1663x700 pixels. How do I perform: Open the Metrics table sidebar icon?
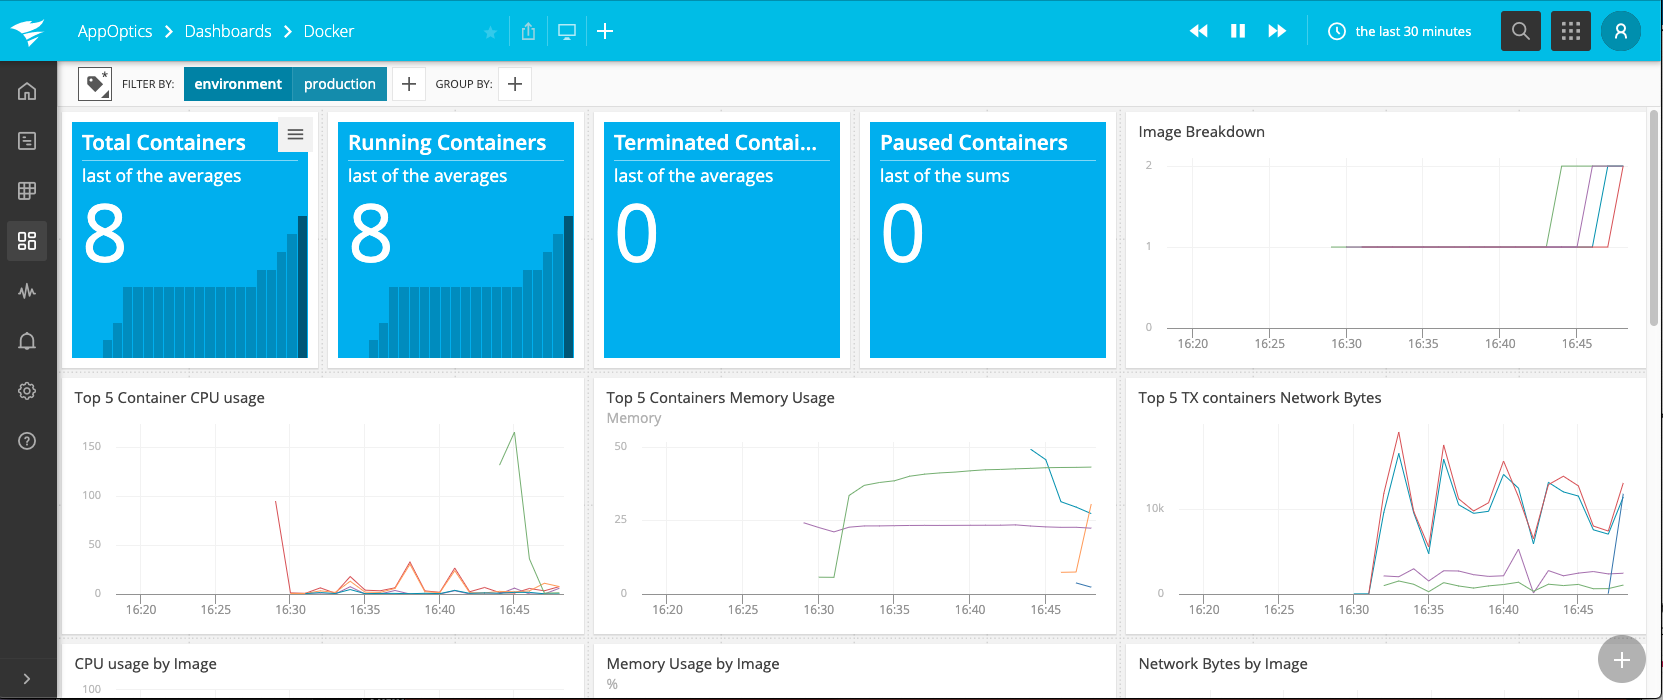point(27,190)
